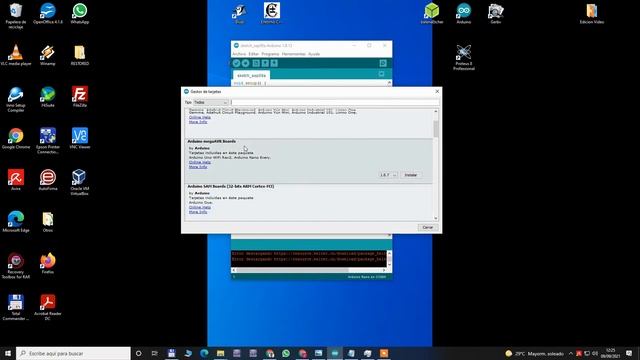Click the New sketch icon in Arduino toolbar

tap(256, 63)
